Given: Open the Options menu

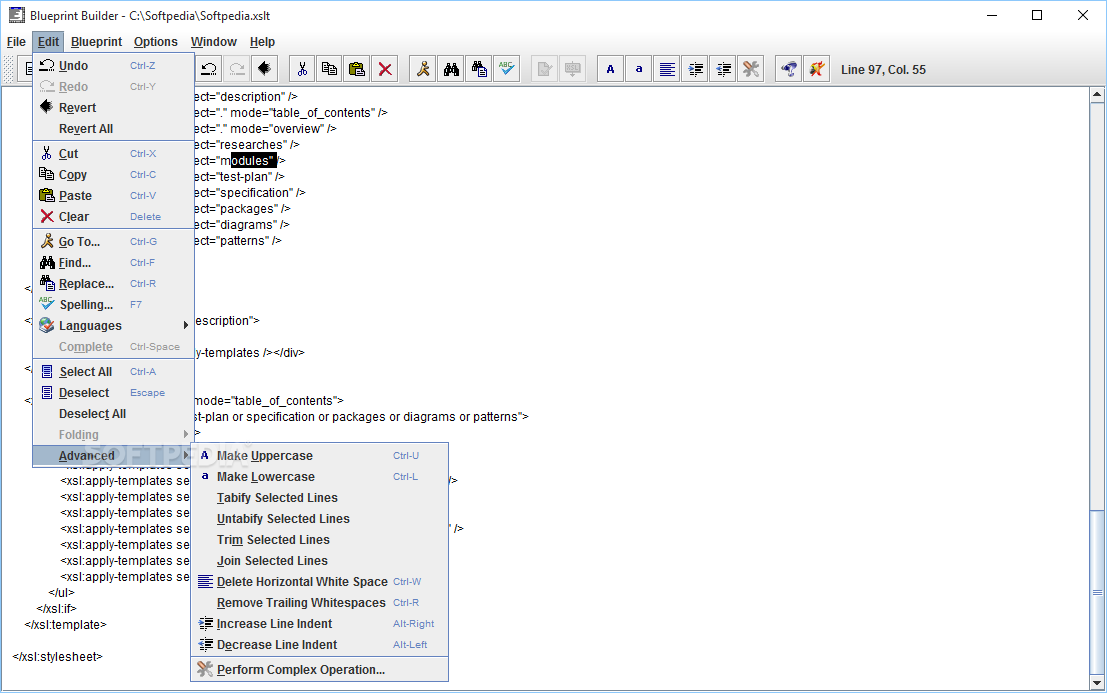Looking at the screenshot, I should [155, 42].
